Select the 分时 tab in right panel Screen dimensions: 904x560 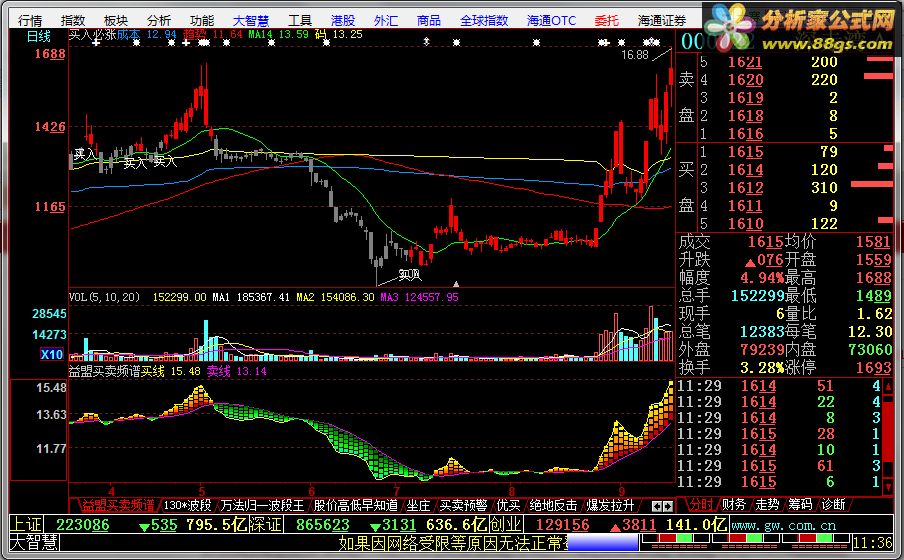[702, 505]
